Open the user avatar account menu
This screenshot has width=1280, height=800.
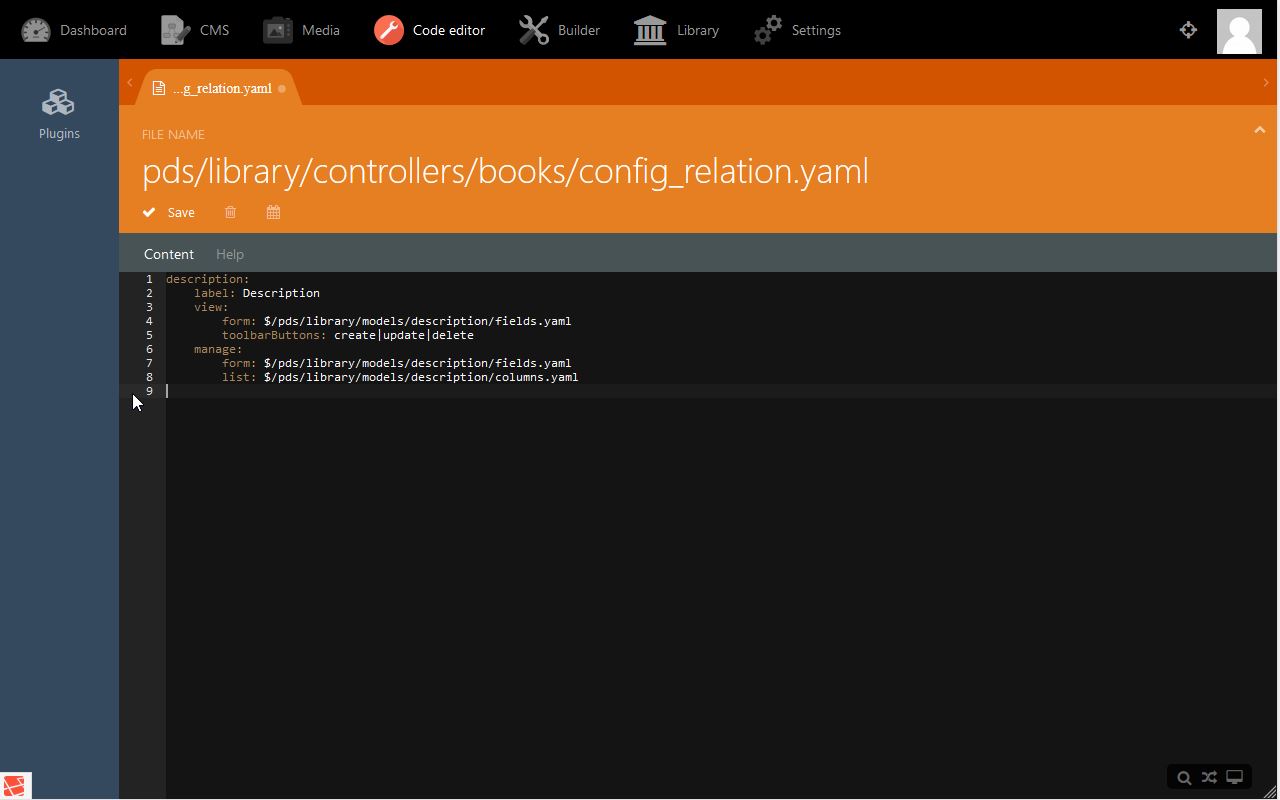[1239, 30]
